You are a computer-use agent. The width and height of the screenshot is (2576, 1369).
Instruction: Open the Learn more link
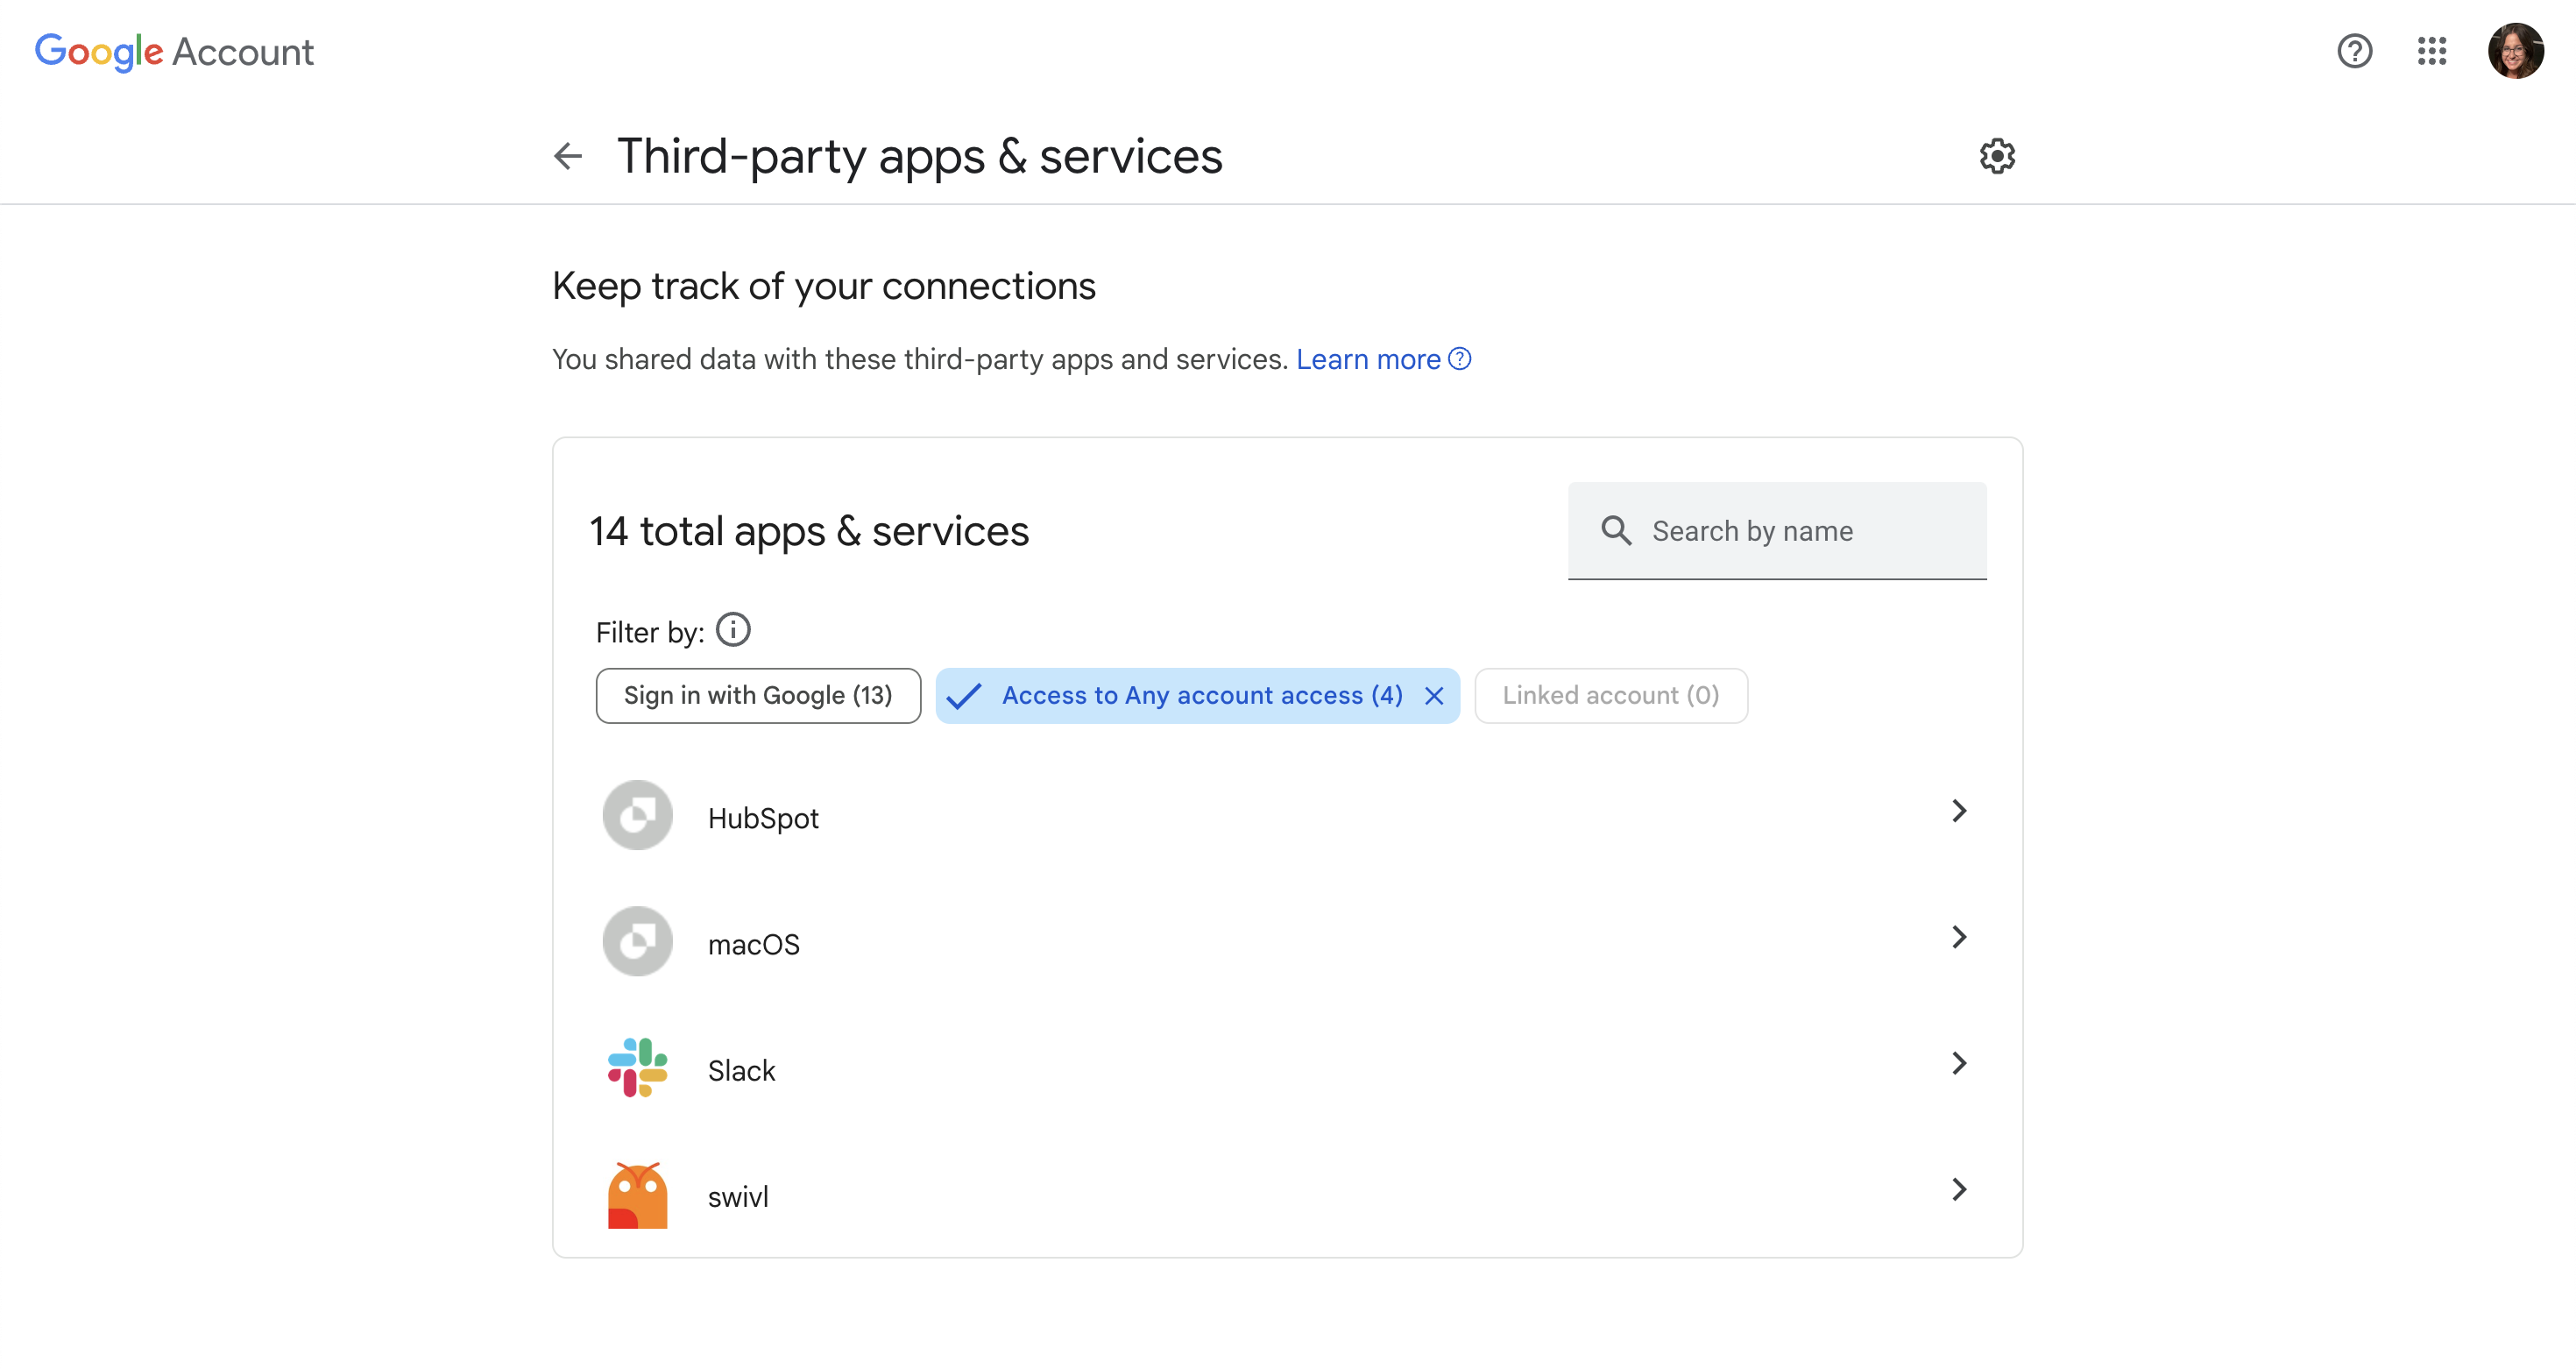coord(1368,359)
